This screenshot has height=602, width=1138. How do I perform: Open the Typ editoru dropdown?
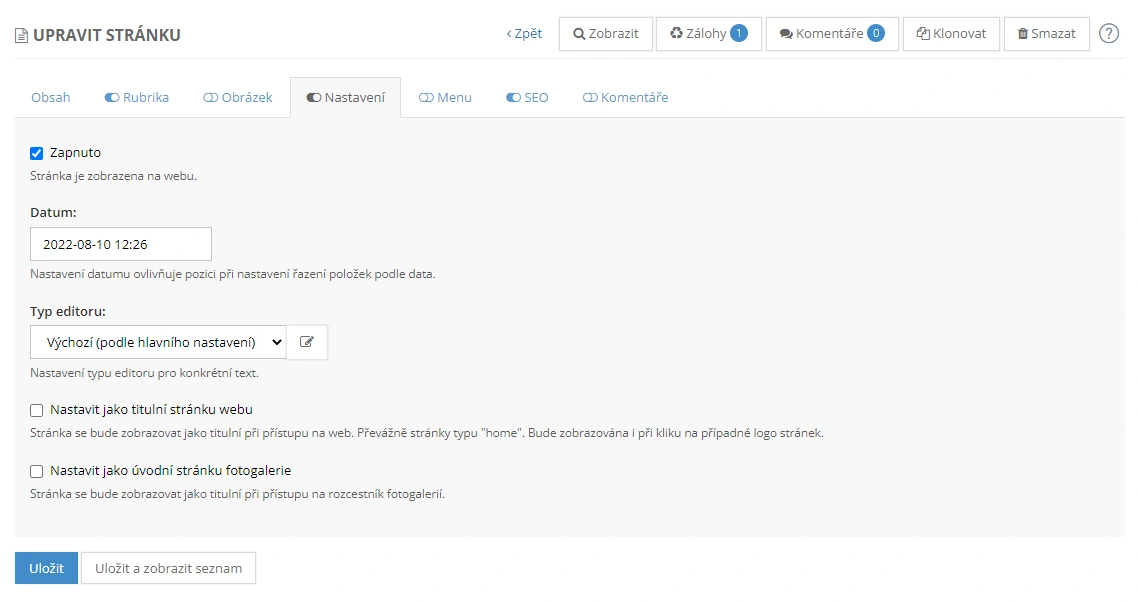158,342
